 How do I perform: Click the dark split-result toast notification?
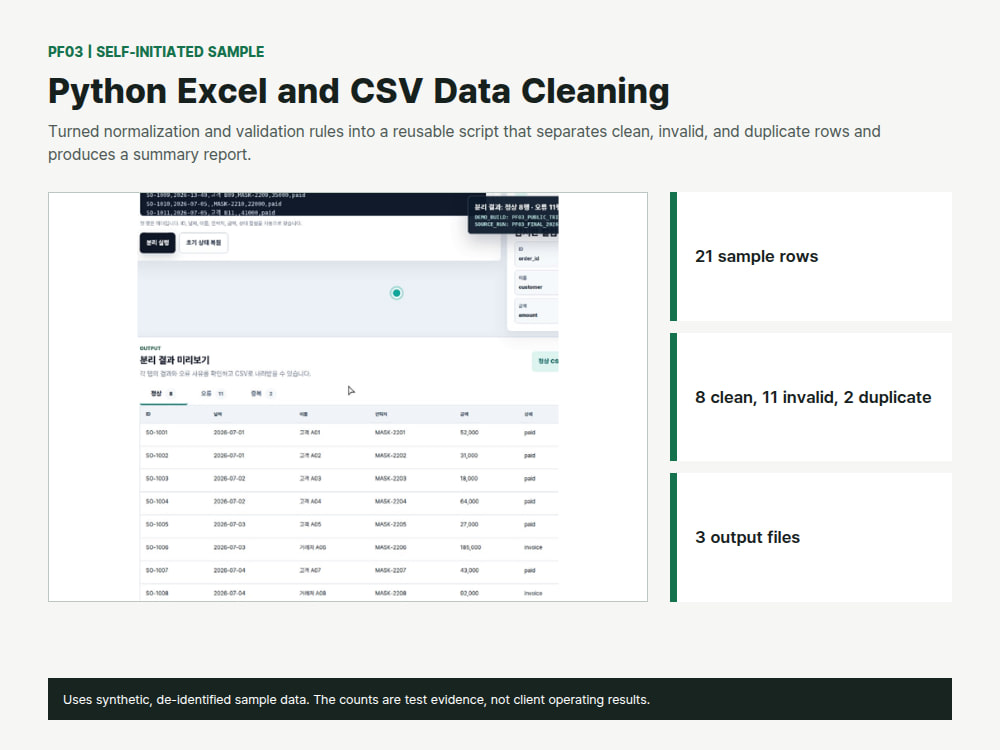pyautogui.click(x=513, y=216)
